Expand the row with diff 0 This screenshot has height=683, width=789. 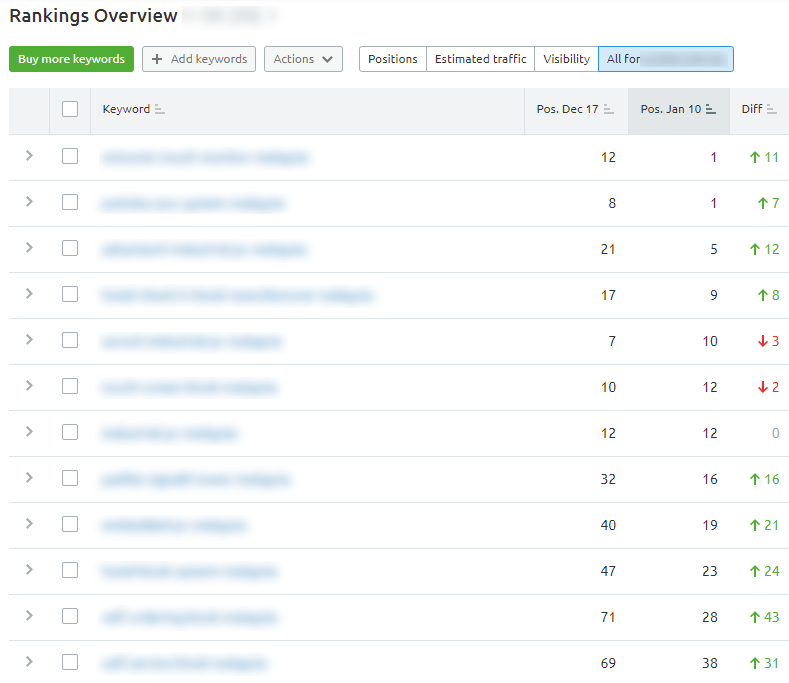click(29, 431)
